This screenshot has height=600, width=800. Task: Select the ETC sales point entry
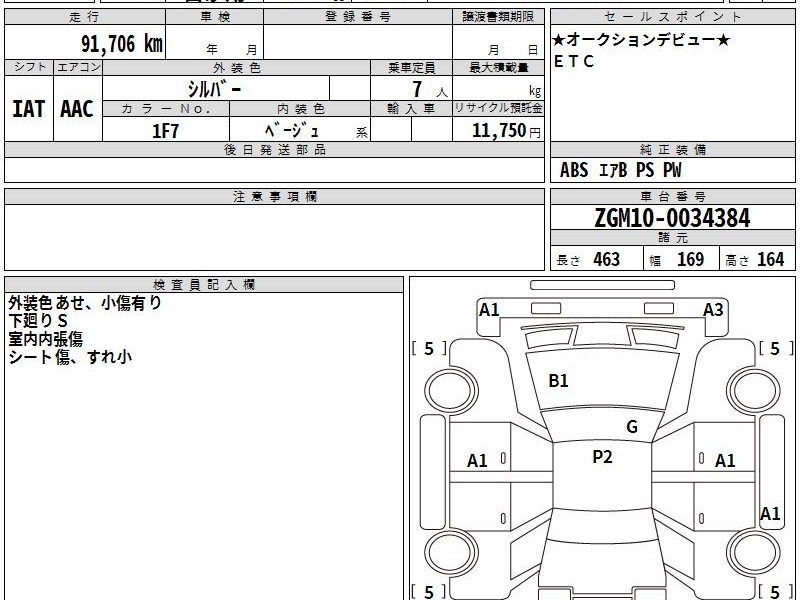coord(574,61)
